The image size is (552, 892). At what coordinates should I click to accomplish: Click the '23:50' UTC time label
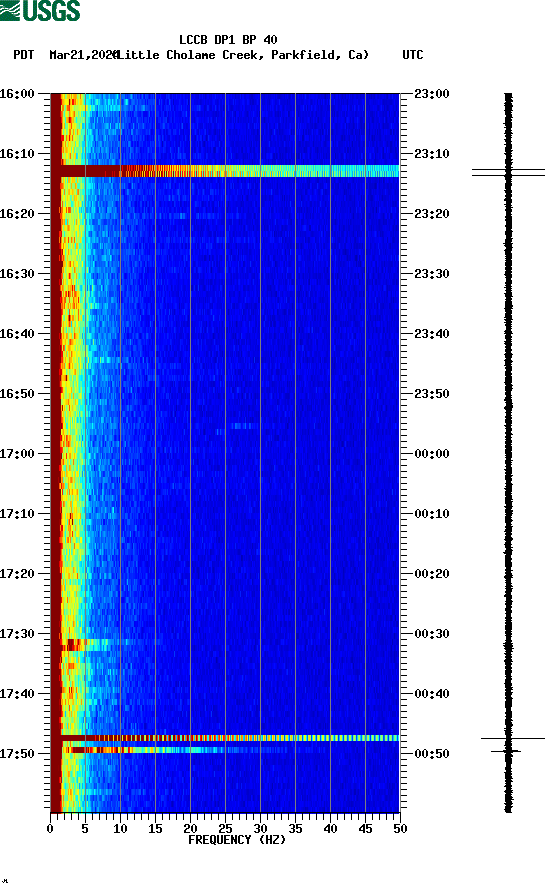[432, 394]
